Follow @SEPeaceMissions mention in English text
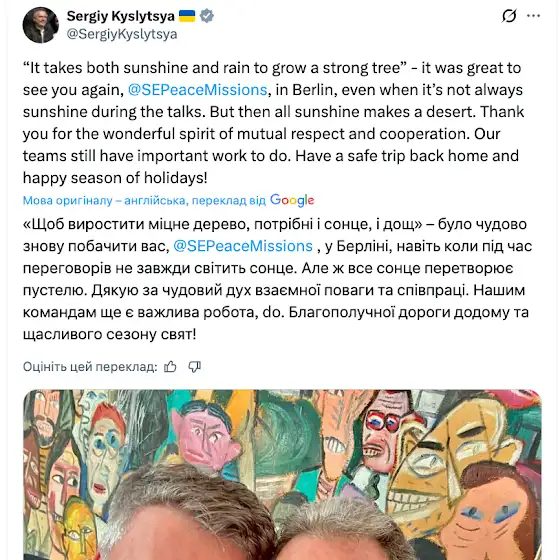560x560 pixels. coord(198,90)
